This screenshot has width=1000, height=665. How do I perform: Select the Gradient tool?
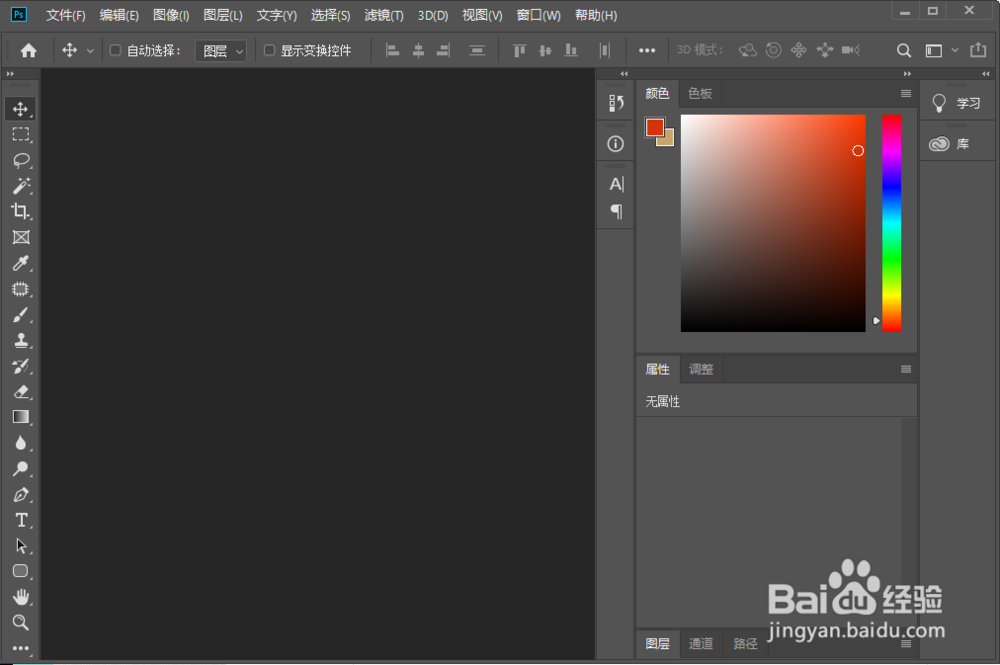tap(20, 417)
